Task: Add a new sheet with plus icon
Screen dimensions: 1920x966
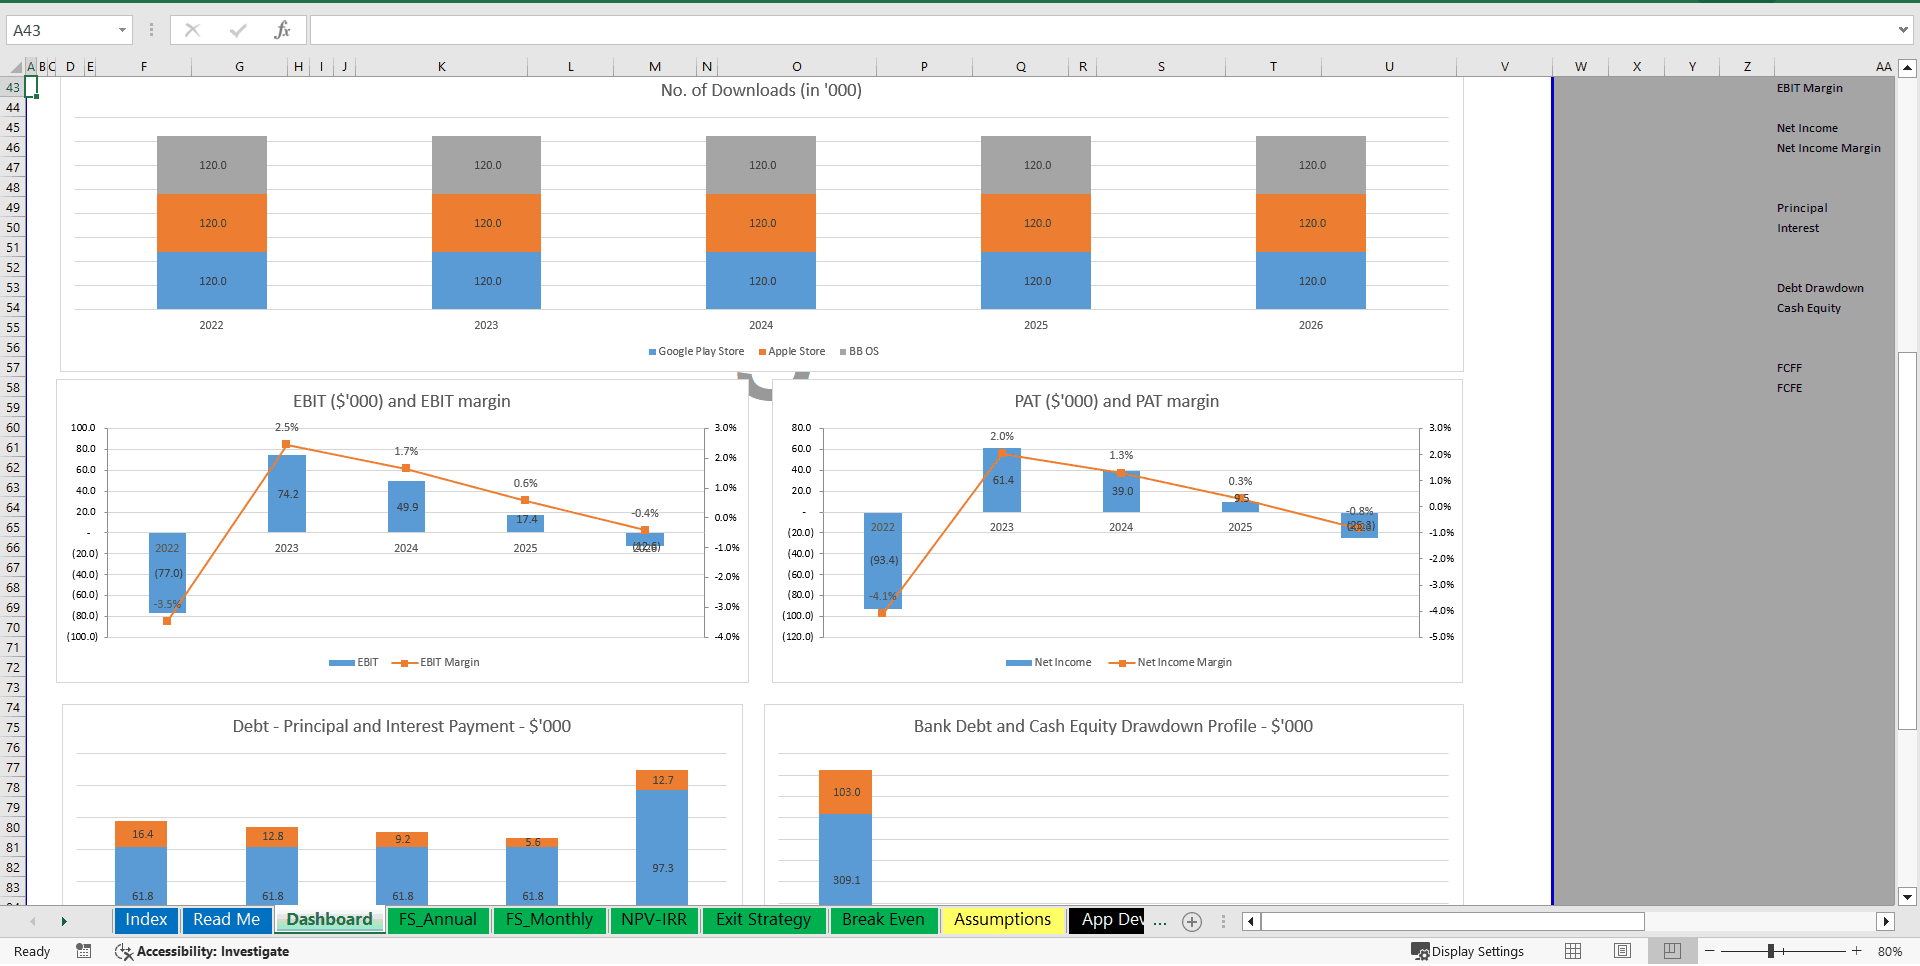Action: point(1191,921)
